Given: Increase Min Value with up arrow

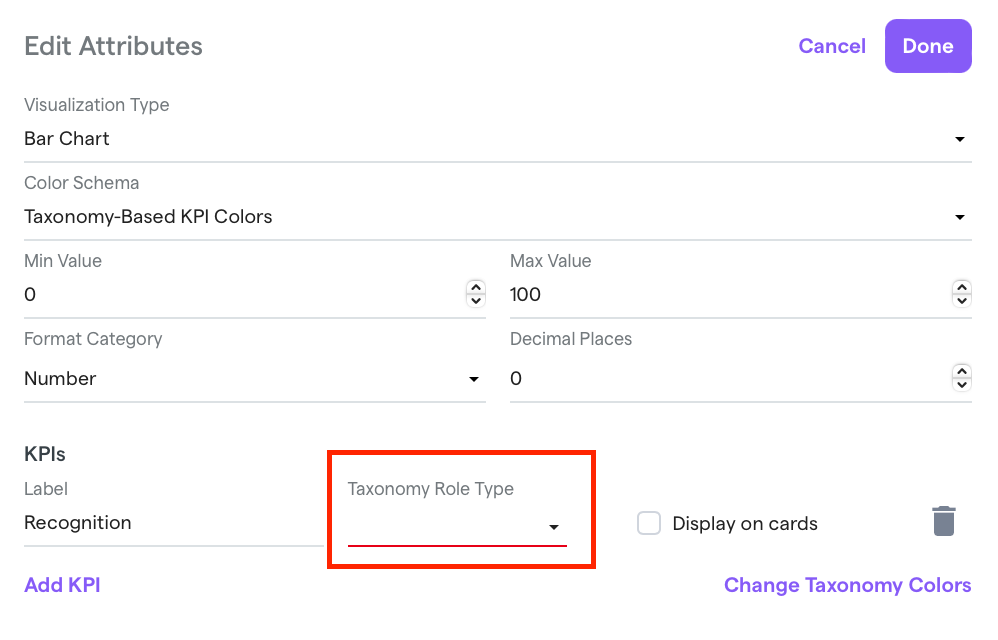Looking at the screenshot, I should pos(475,288).
